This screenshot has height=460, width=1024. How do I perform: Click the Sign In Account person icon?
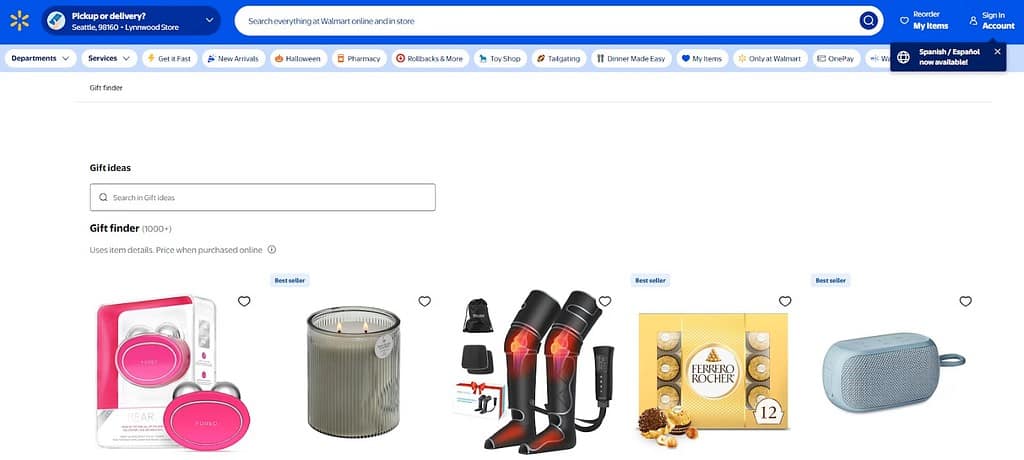tap(973, 21)
